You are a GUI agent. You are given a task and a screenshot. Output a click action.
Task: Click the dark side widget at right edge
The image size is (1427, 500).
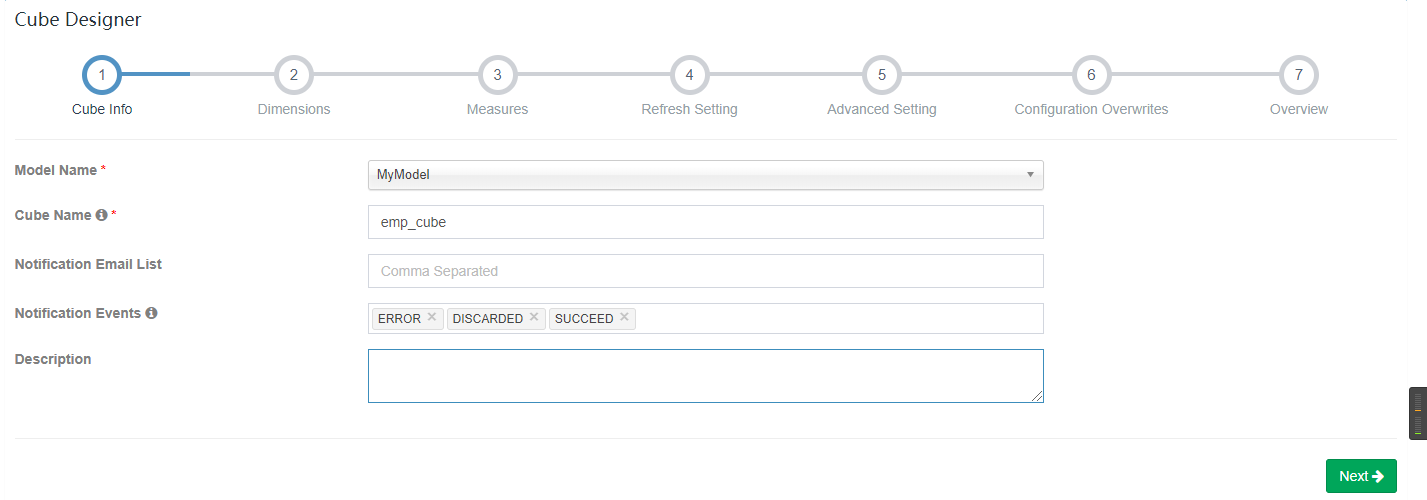click(x=1417, y=413)
